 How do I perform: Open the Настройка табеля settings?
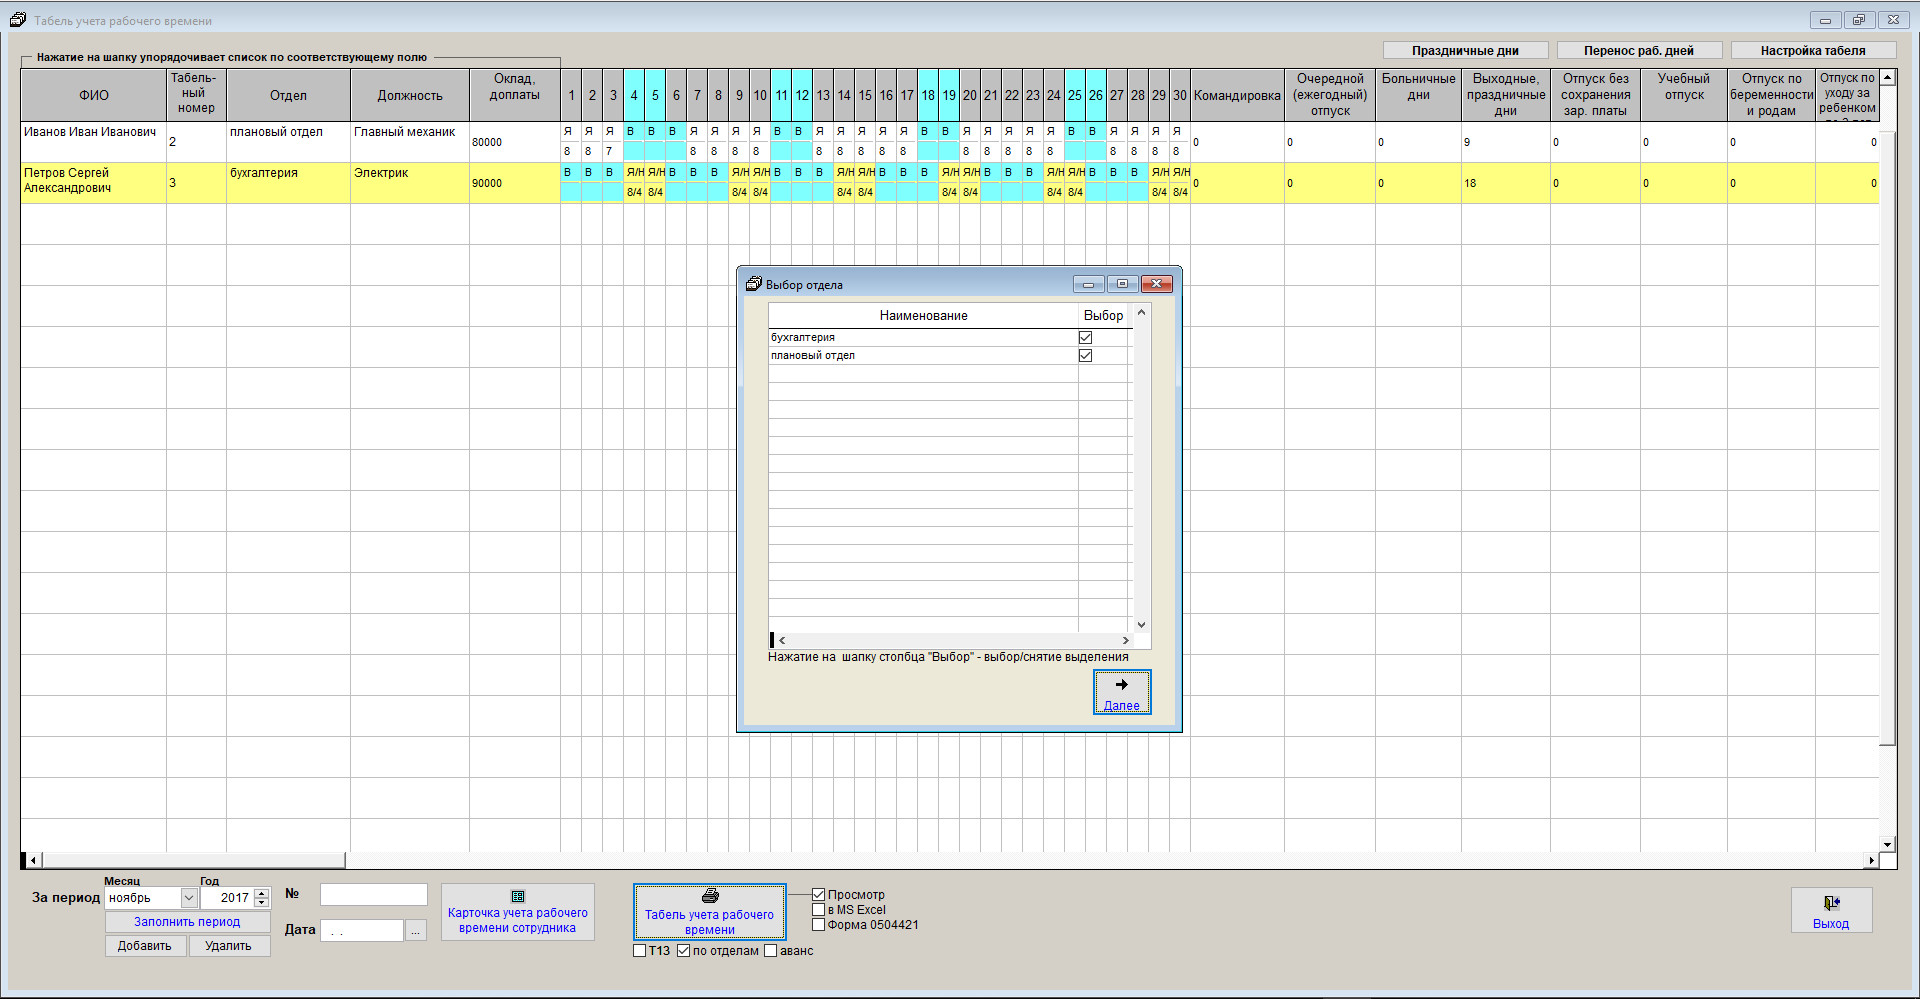point(1813,51)
